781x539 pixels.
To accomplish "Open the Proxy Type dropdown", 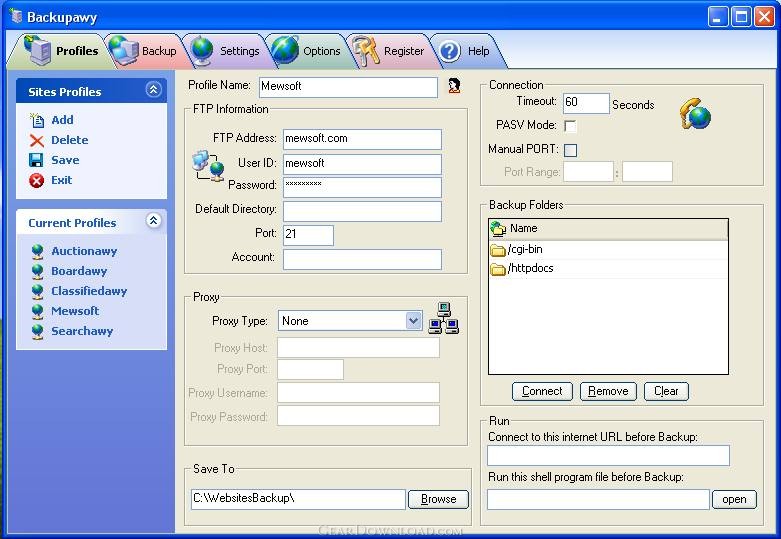I will click(x=413, y=320).
